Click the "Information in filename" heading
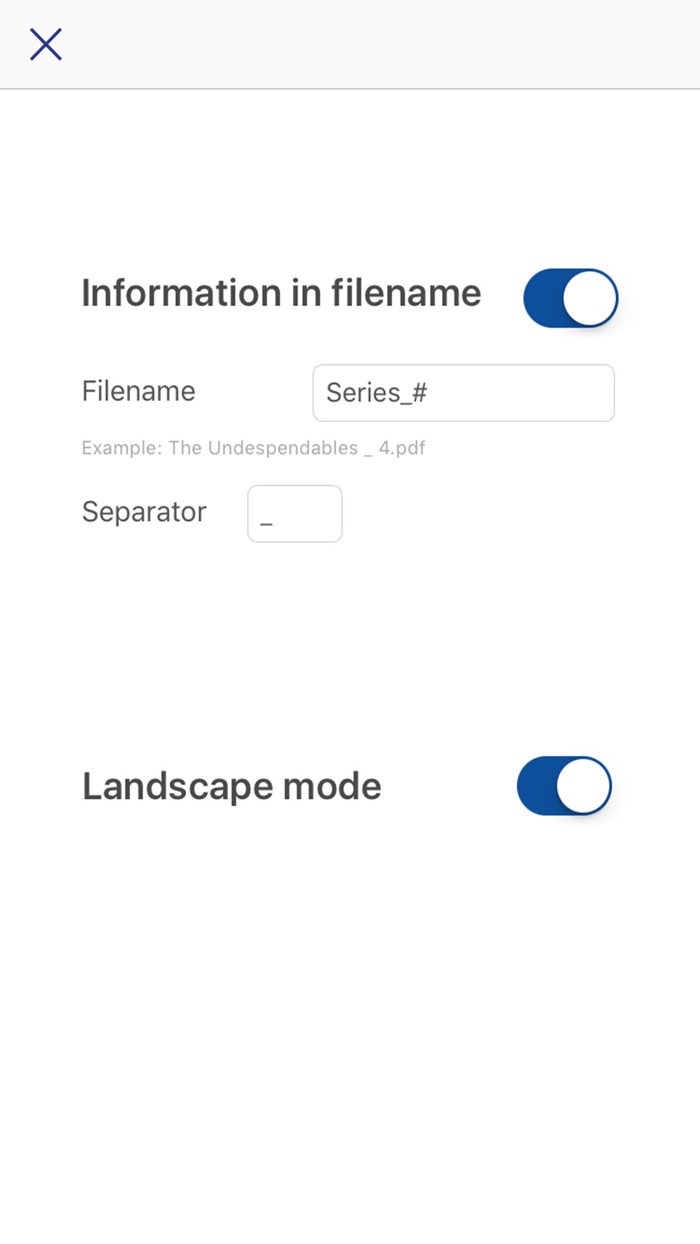Screen dimensions: 700x1244 pos(281,293)
